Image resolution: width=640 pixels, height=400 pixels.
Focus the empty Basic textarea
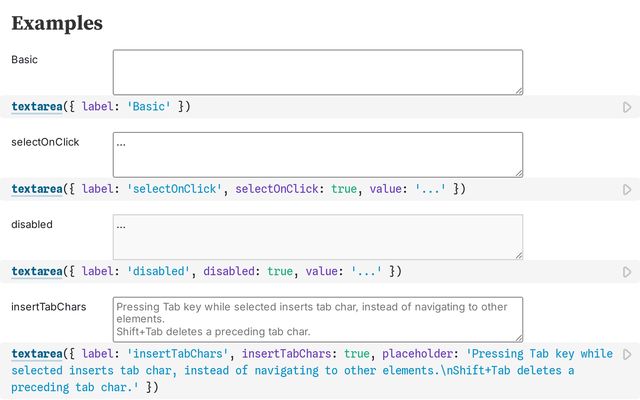click(x=317, y=72)
